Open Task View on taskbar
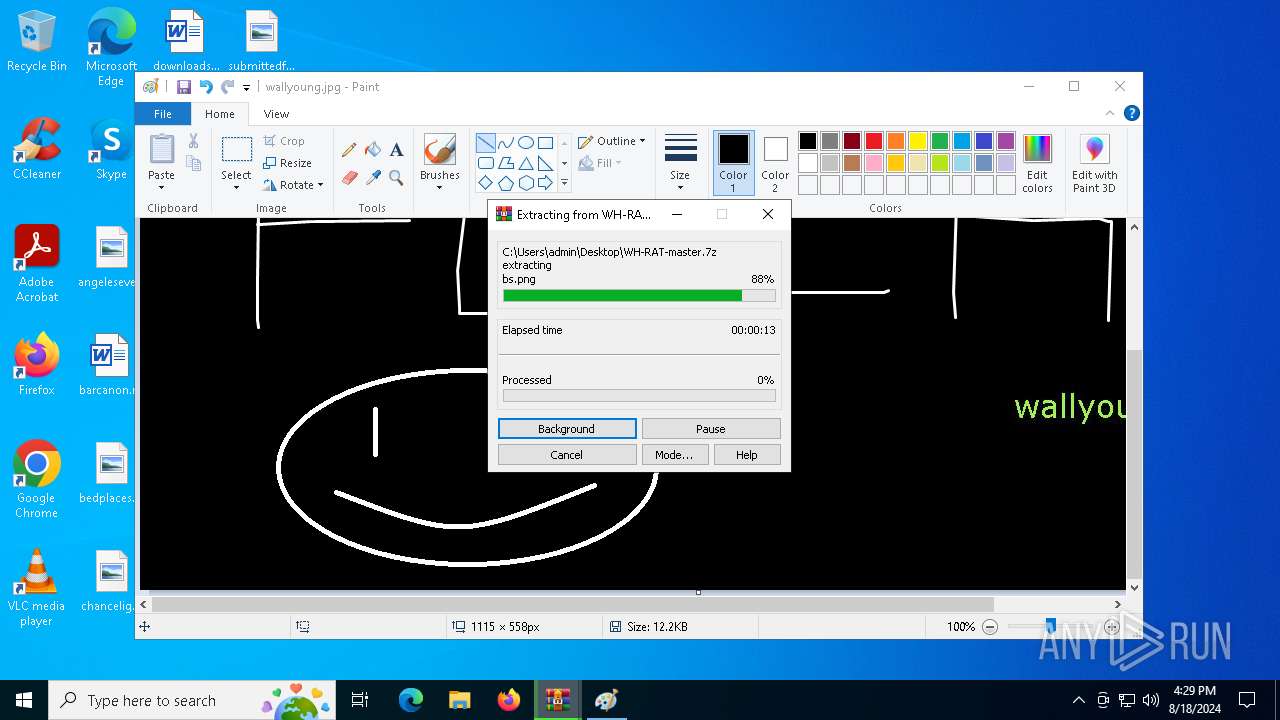 (360, 700)
